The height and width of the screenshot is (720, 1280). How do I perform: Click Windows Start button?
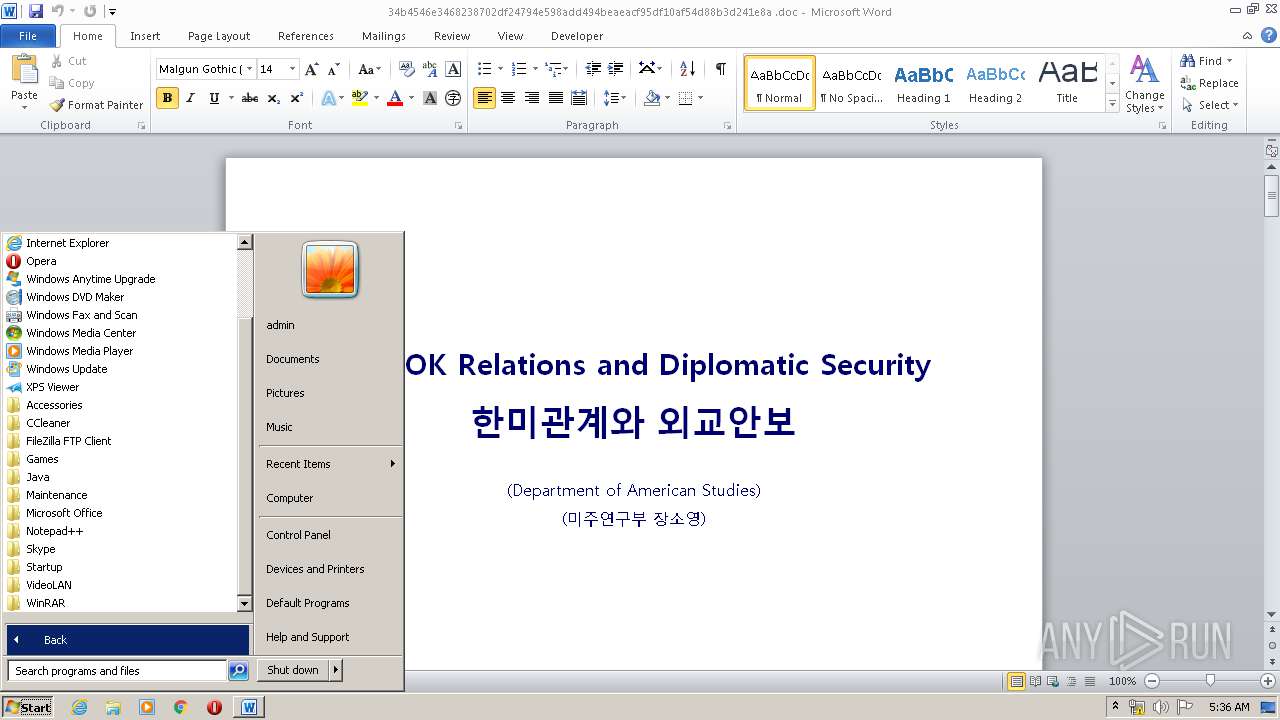coord(28,707)
